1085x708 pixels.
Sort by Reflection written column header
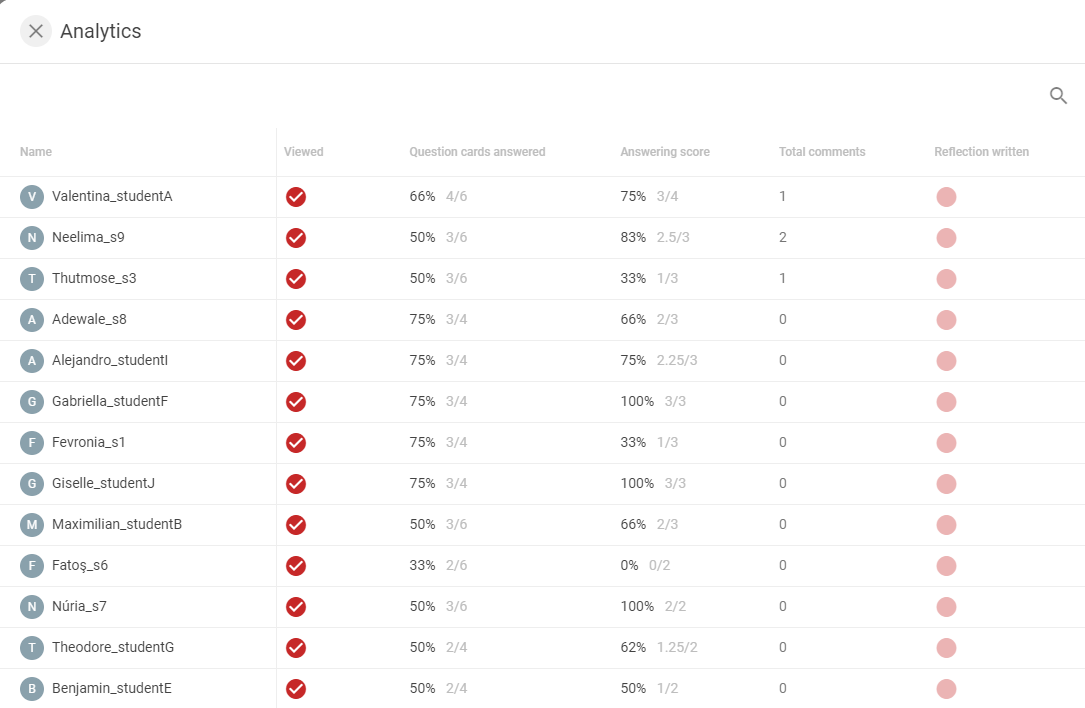coord(981,152)
